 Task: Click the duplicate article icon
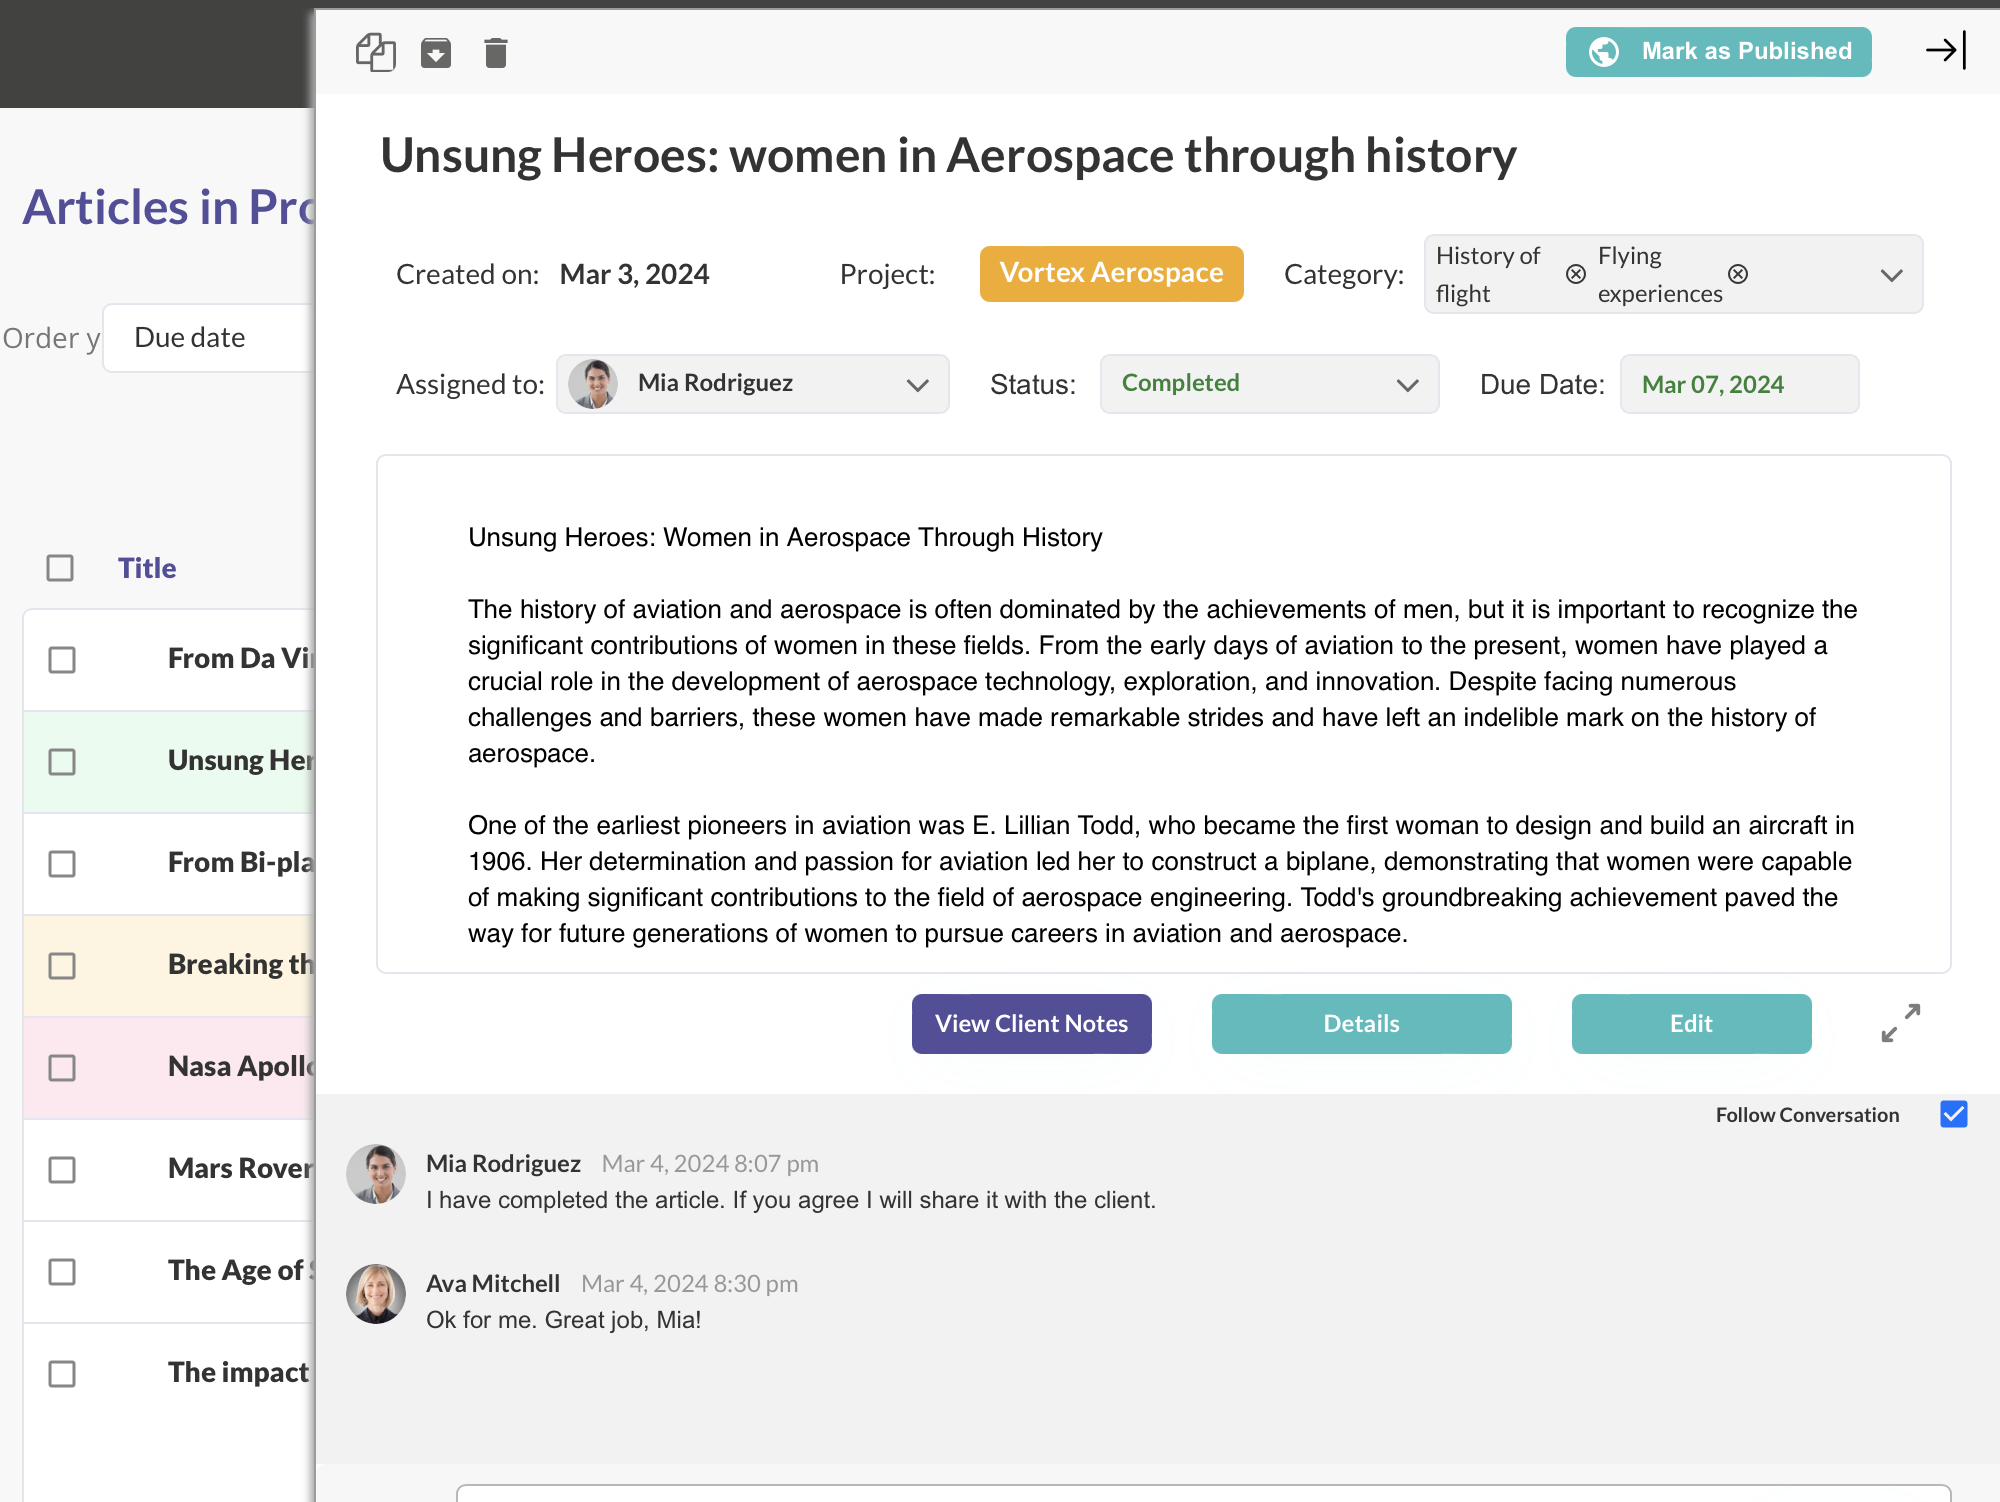tap(376, 52)
